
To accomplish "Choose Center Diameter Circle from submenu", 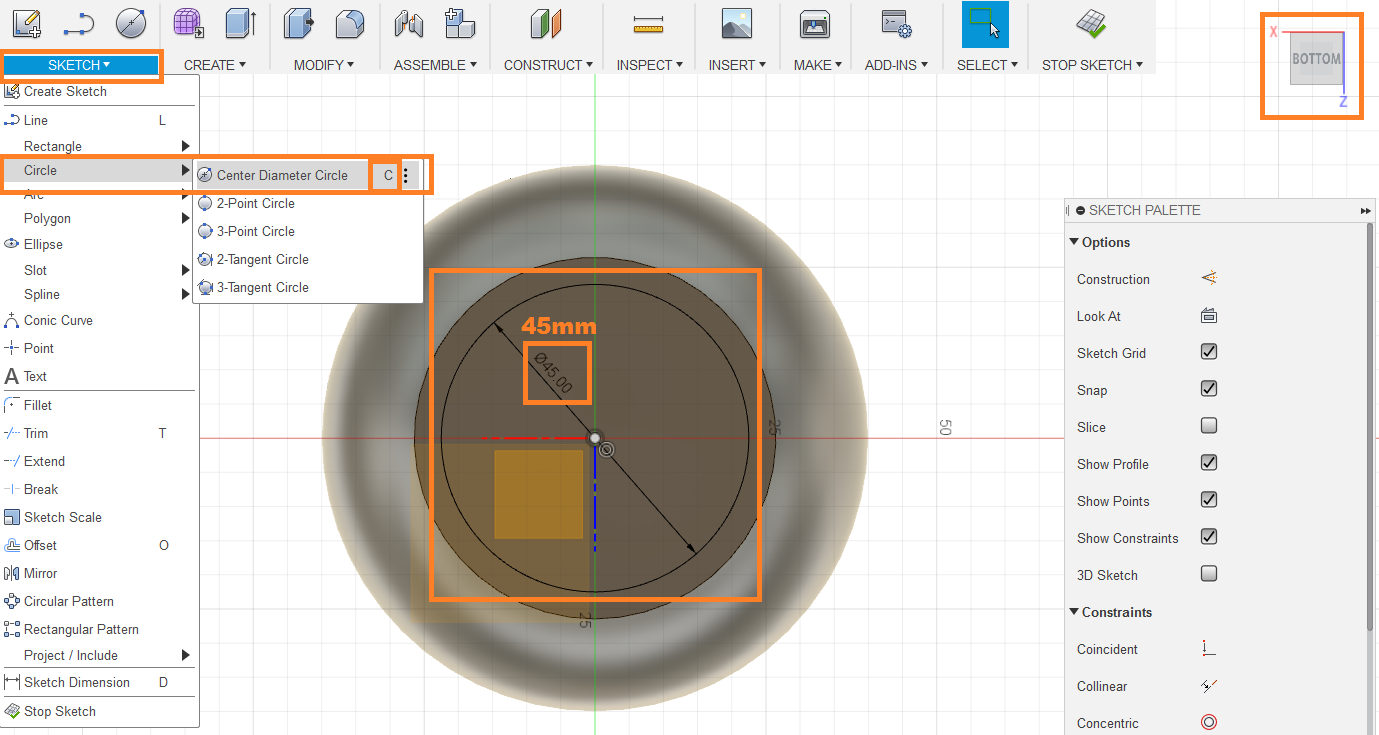I will (x=283, y=175).
